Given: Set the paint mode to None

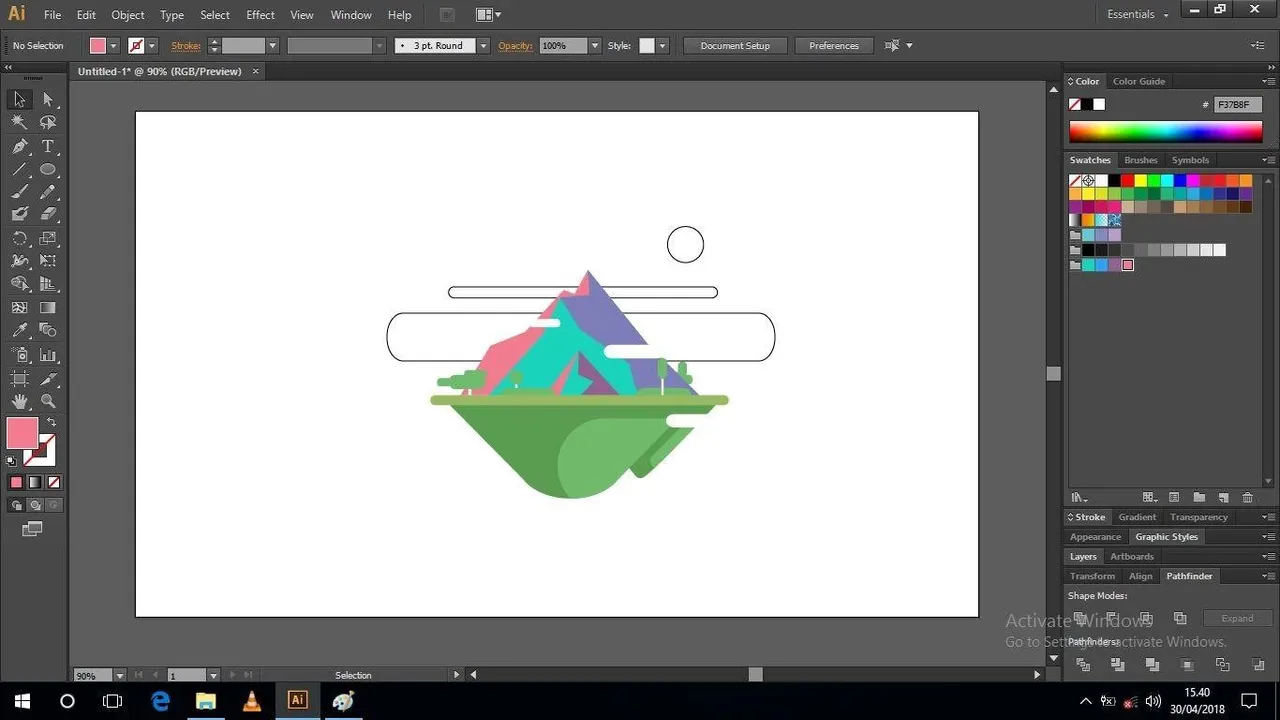Looking at the screenshot, I should (54, 482).
